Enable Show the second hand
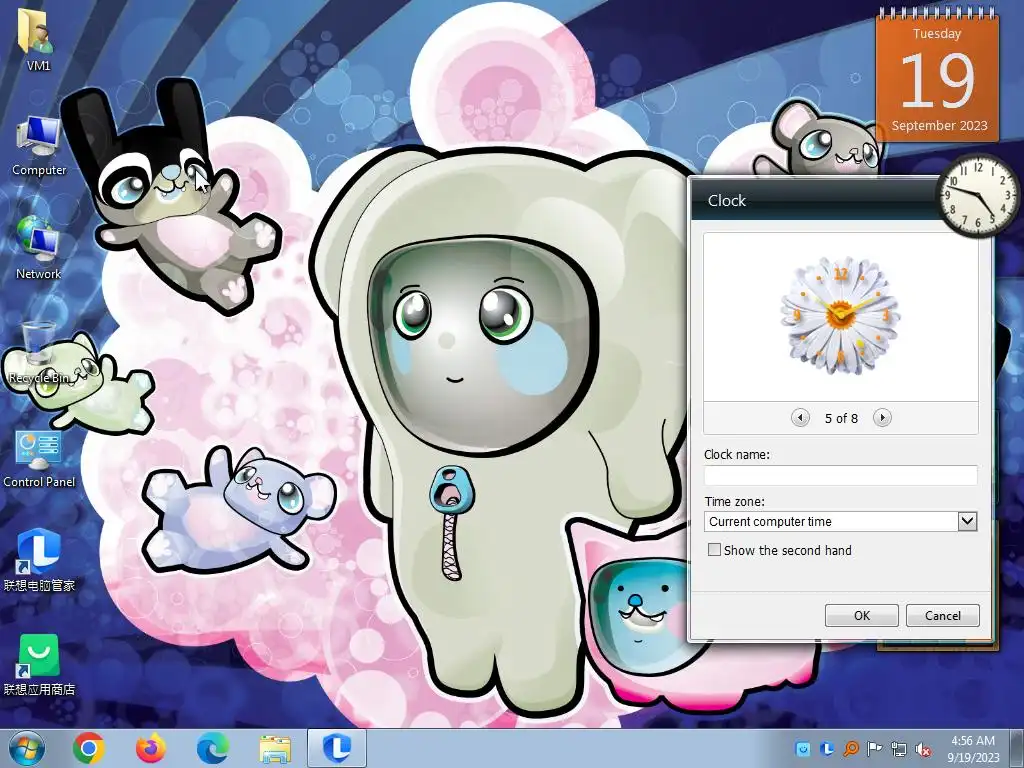 (x=714, y=550)
